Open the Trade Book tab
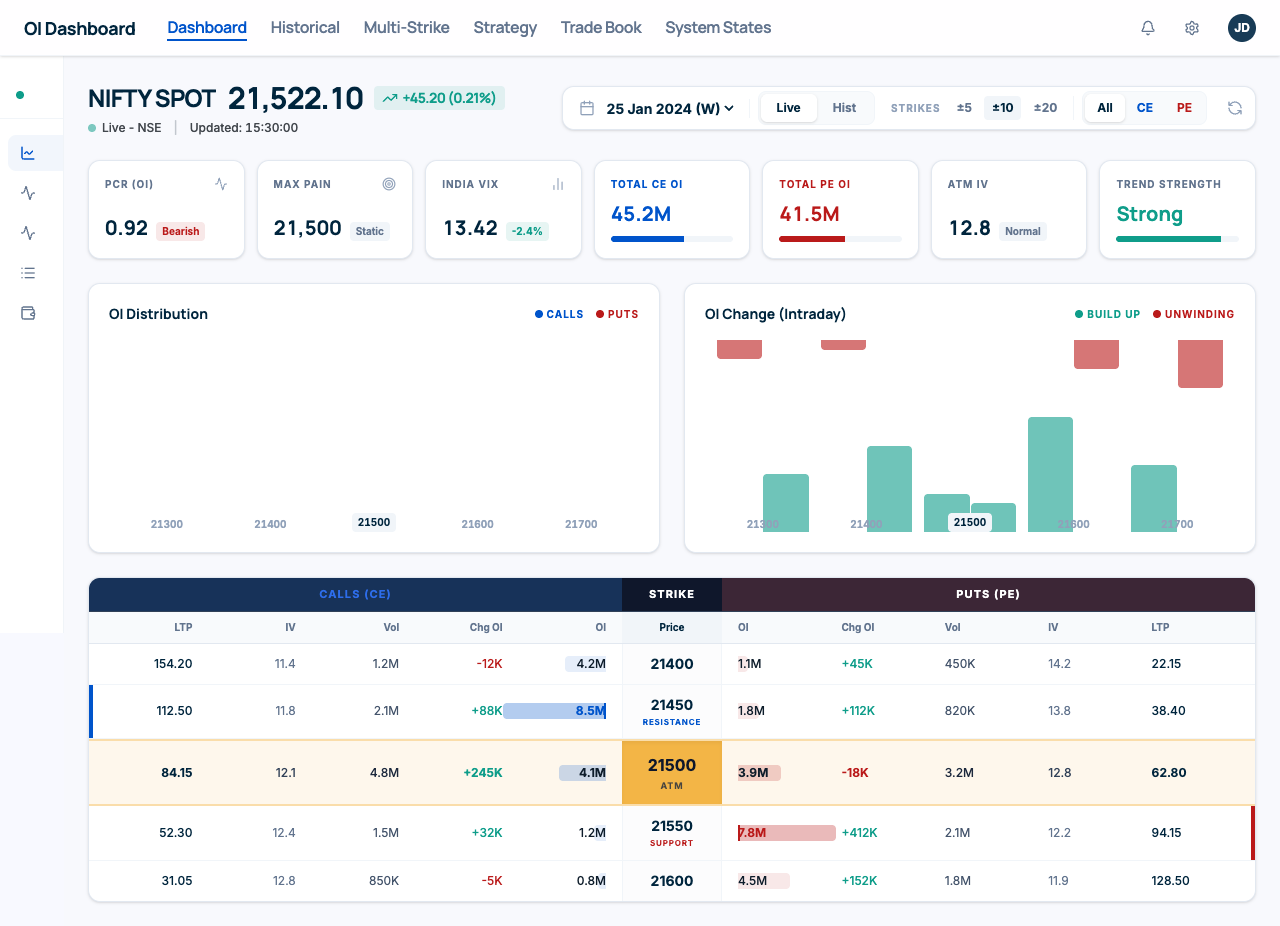The image size is (1280, 926). [x=601, y=28]
